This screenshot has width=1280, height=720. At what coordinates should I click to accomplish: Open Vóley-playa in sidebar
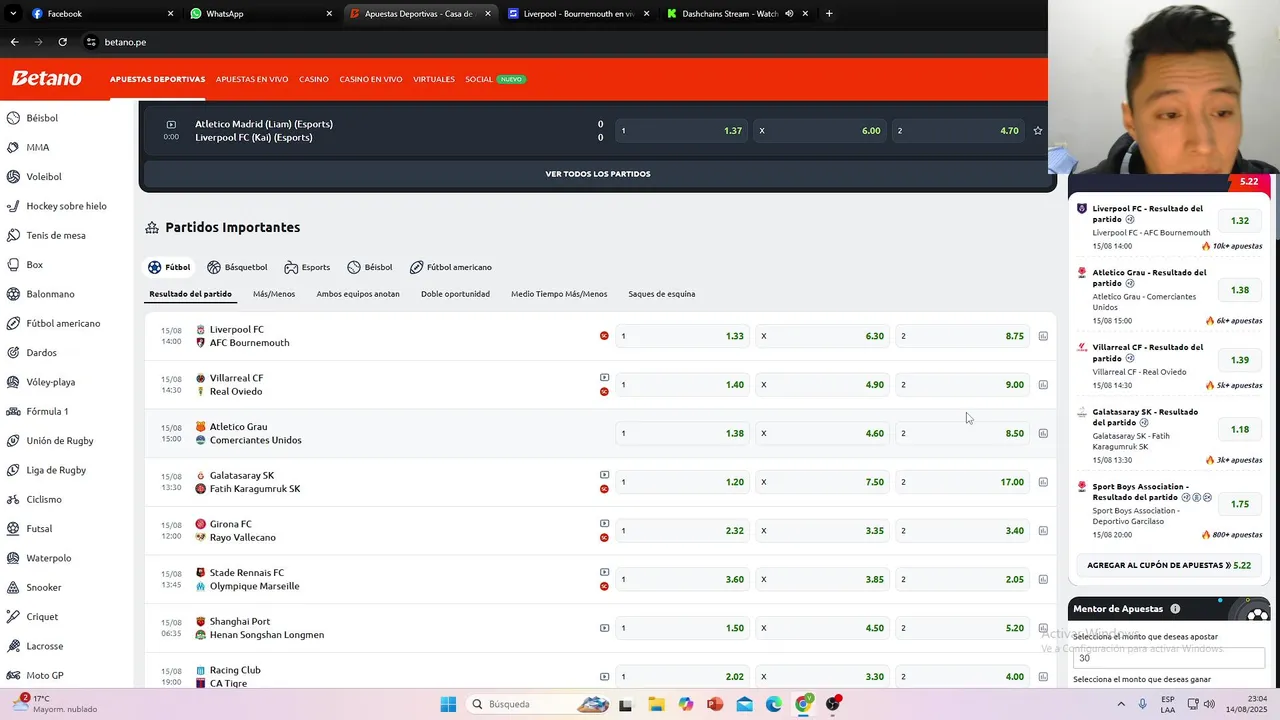pos(51,382)
